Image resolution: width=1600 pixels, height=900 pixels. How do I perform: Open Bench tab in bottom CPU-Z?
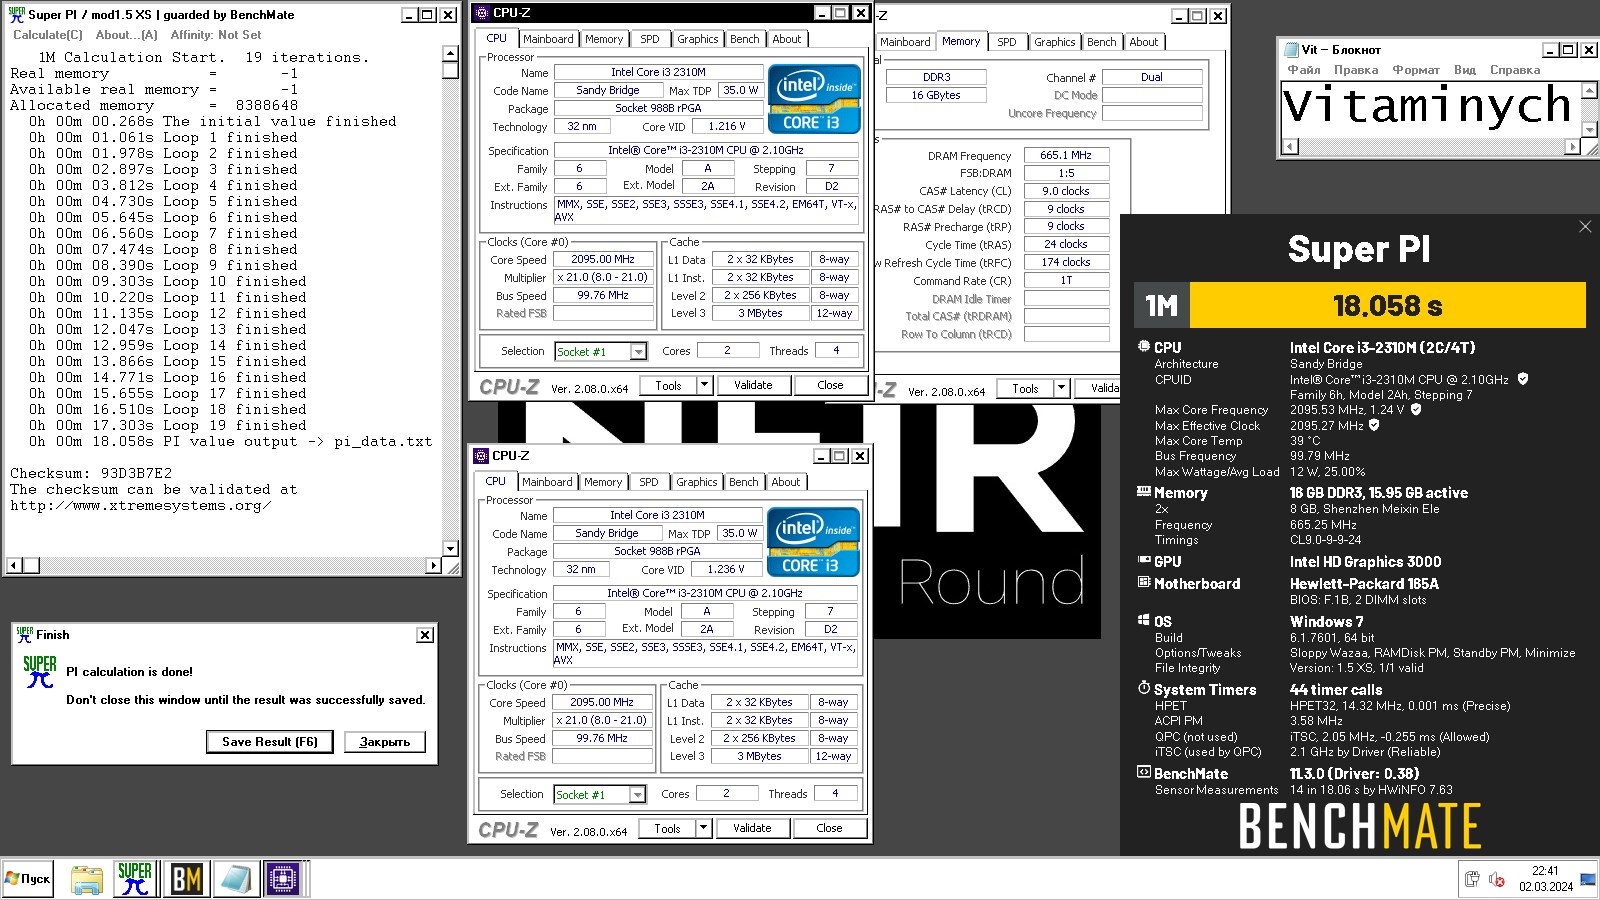743,482
